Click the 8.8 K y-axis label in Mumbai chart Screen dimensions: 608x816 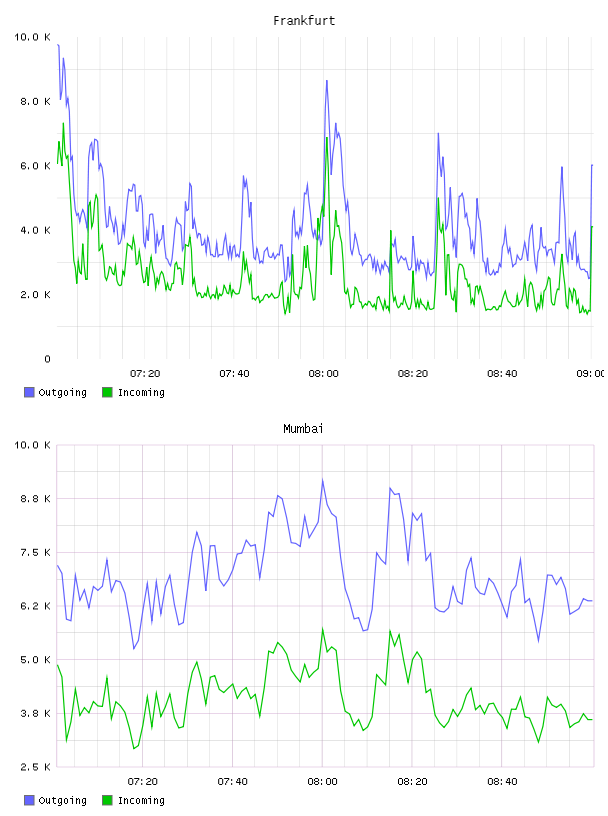[35, 499]
